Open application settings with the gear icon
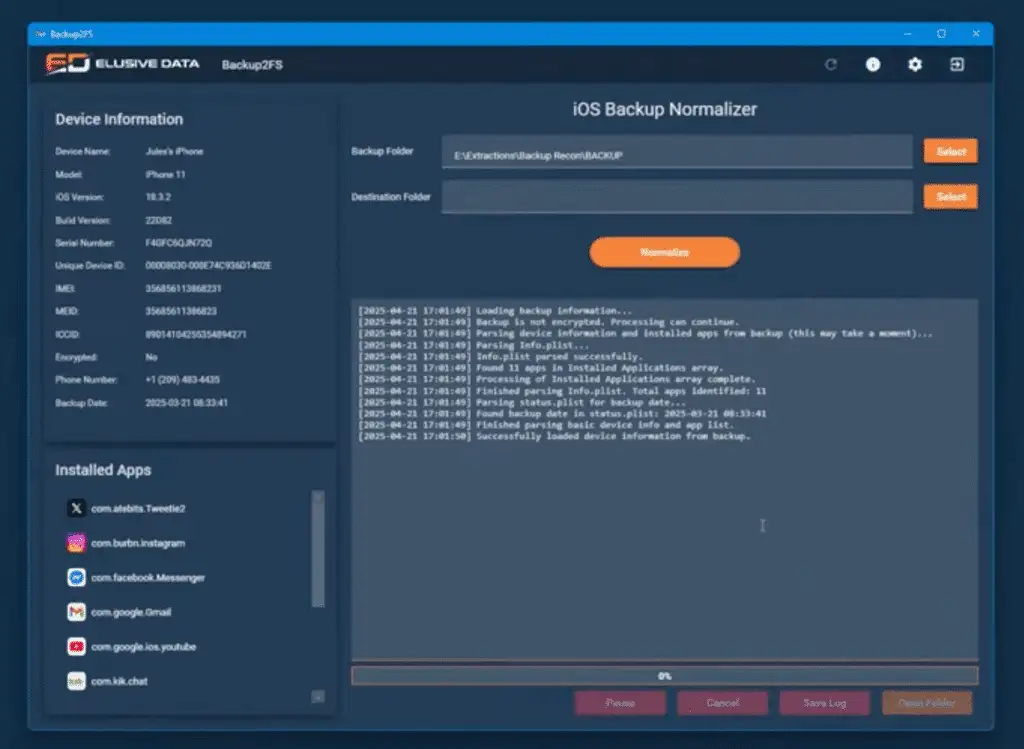Image resolution: width=1024 pixels, height=749 pixels. 914,63
